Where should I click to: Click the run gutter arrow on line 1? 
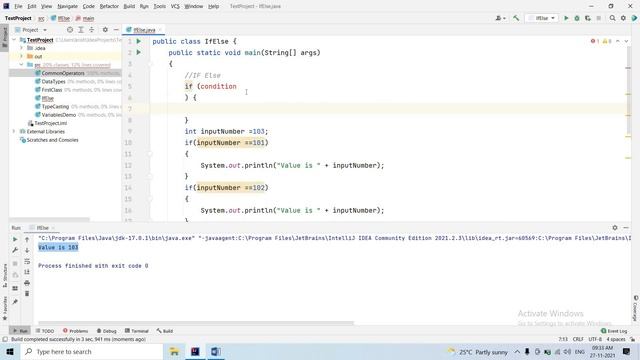pos(139,41)
